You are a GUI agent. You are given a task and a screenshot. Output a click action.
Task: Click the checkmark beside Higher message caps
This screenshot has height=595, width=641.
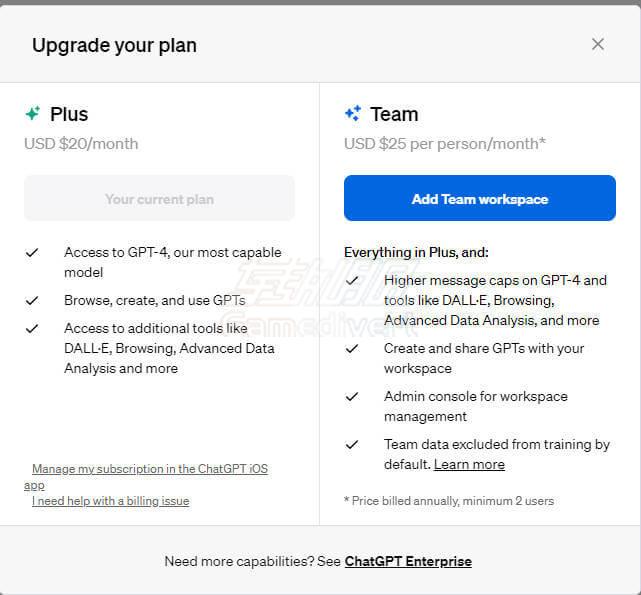[352, 281]
